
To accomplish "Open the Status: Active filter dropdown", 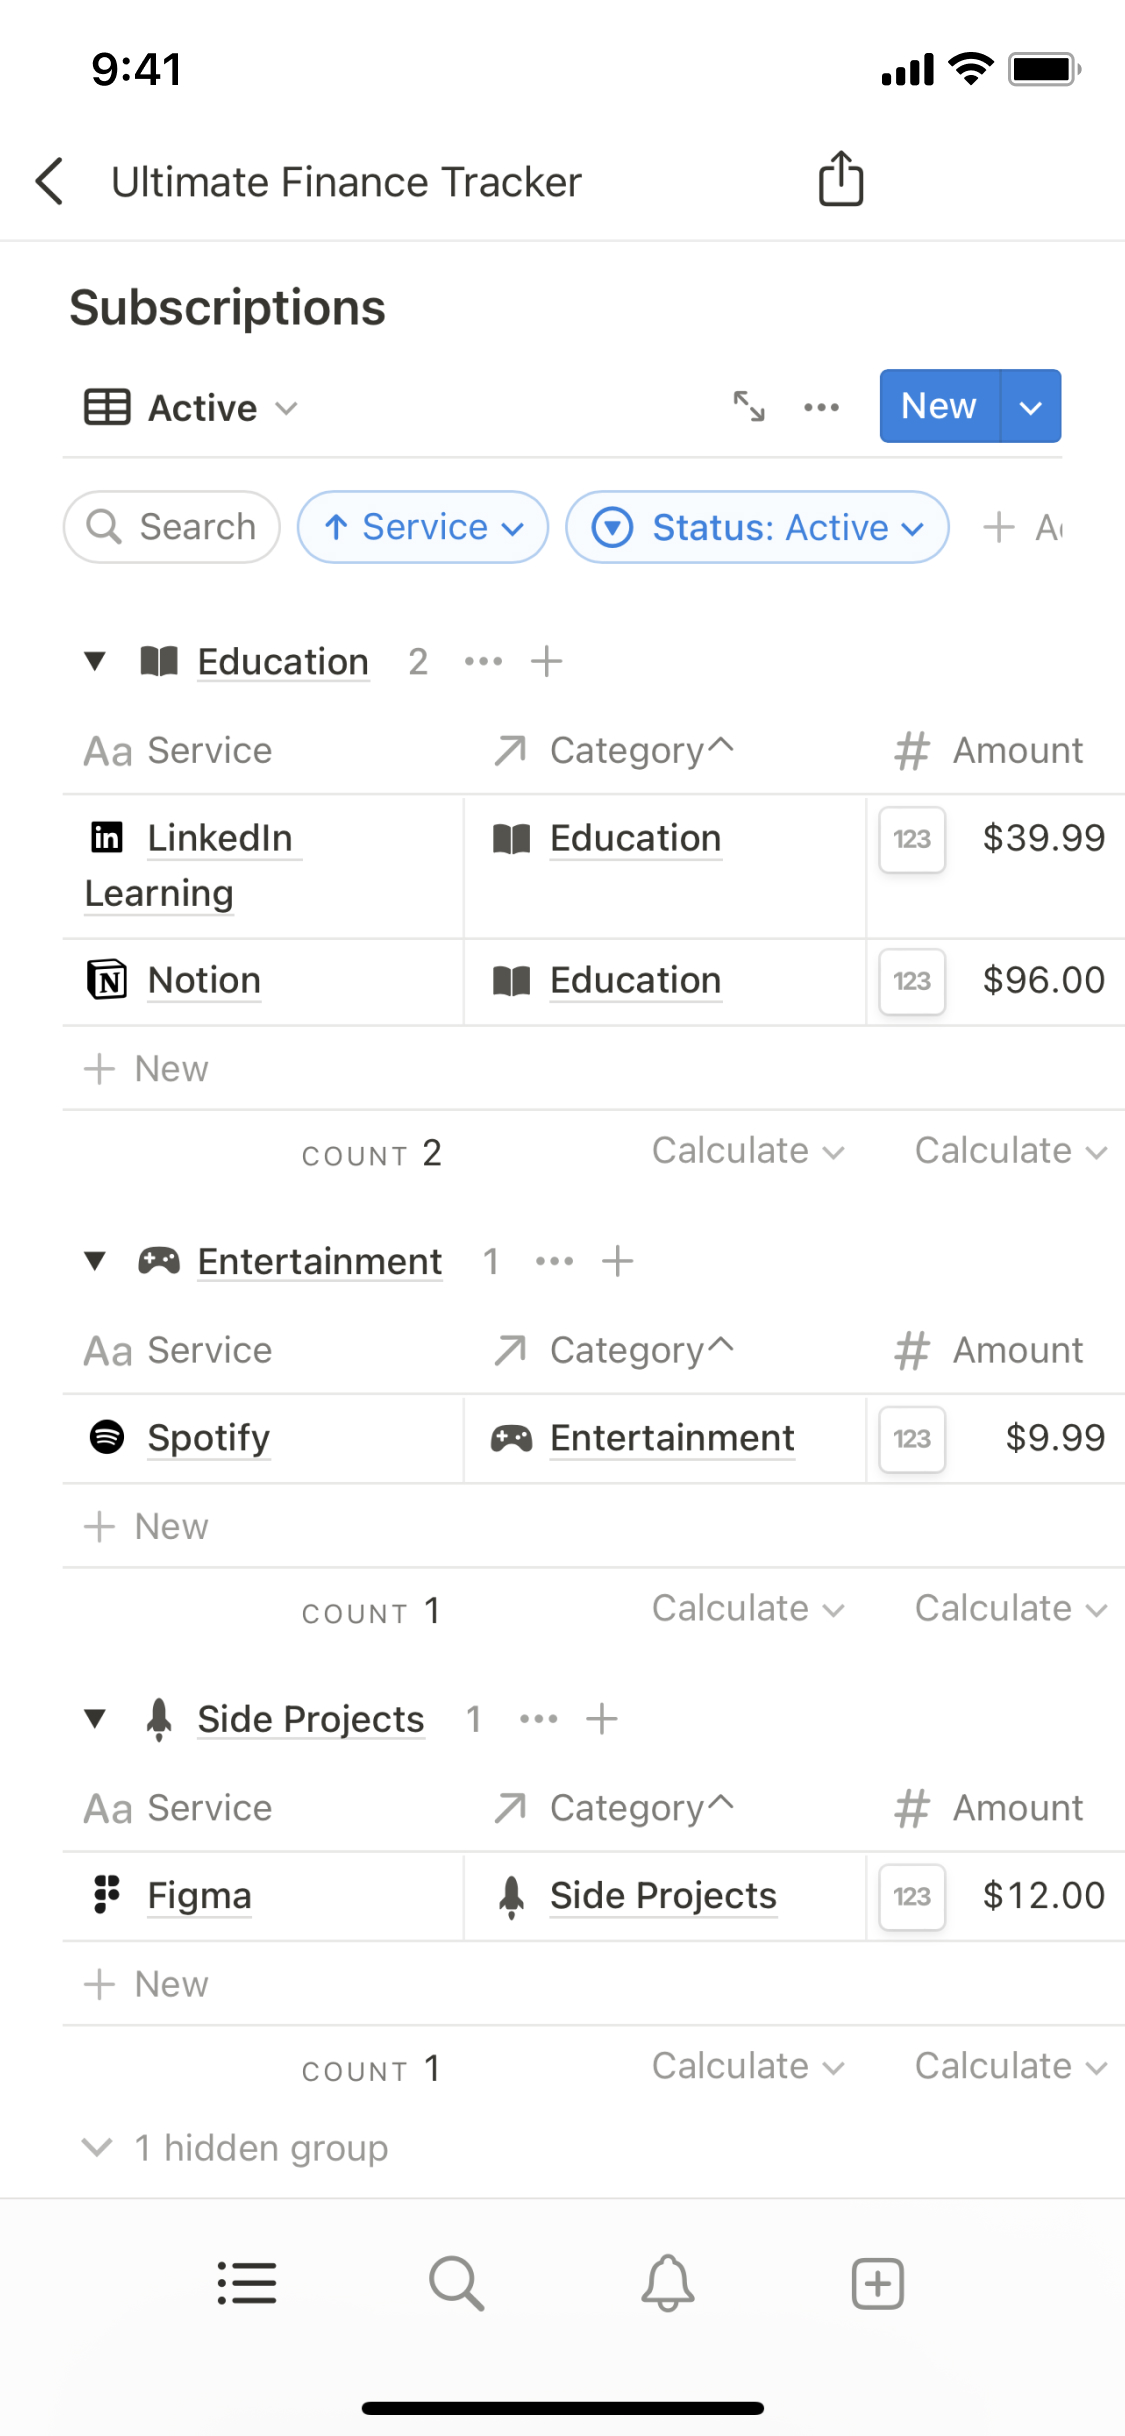I will tap(756, 527).
